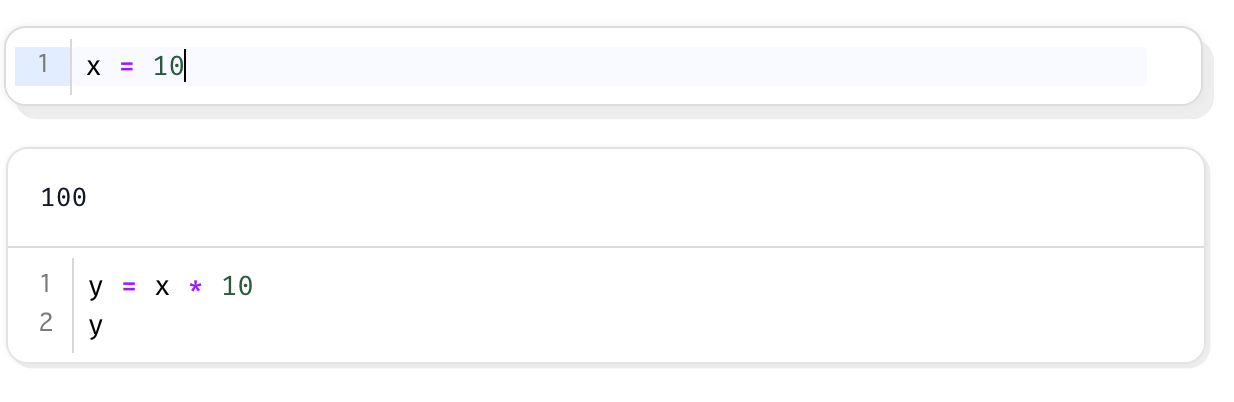Place cursor on variable x in first cell
This screenshot has width=1234, height=402.
click(94, 67)
